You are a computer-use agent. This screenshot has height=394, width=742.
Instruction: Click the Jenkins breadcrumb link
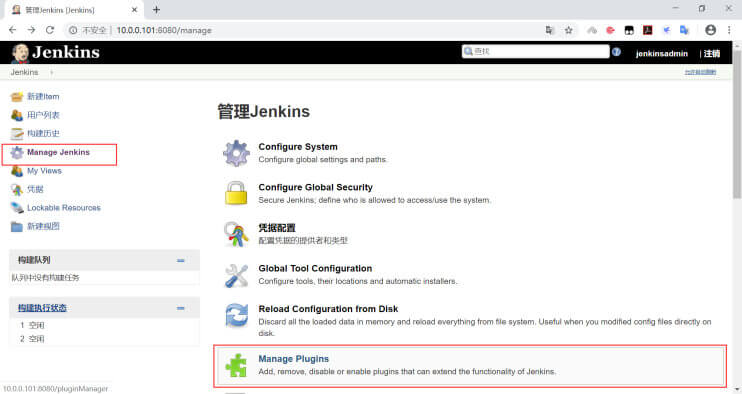(24, 72)
